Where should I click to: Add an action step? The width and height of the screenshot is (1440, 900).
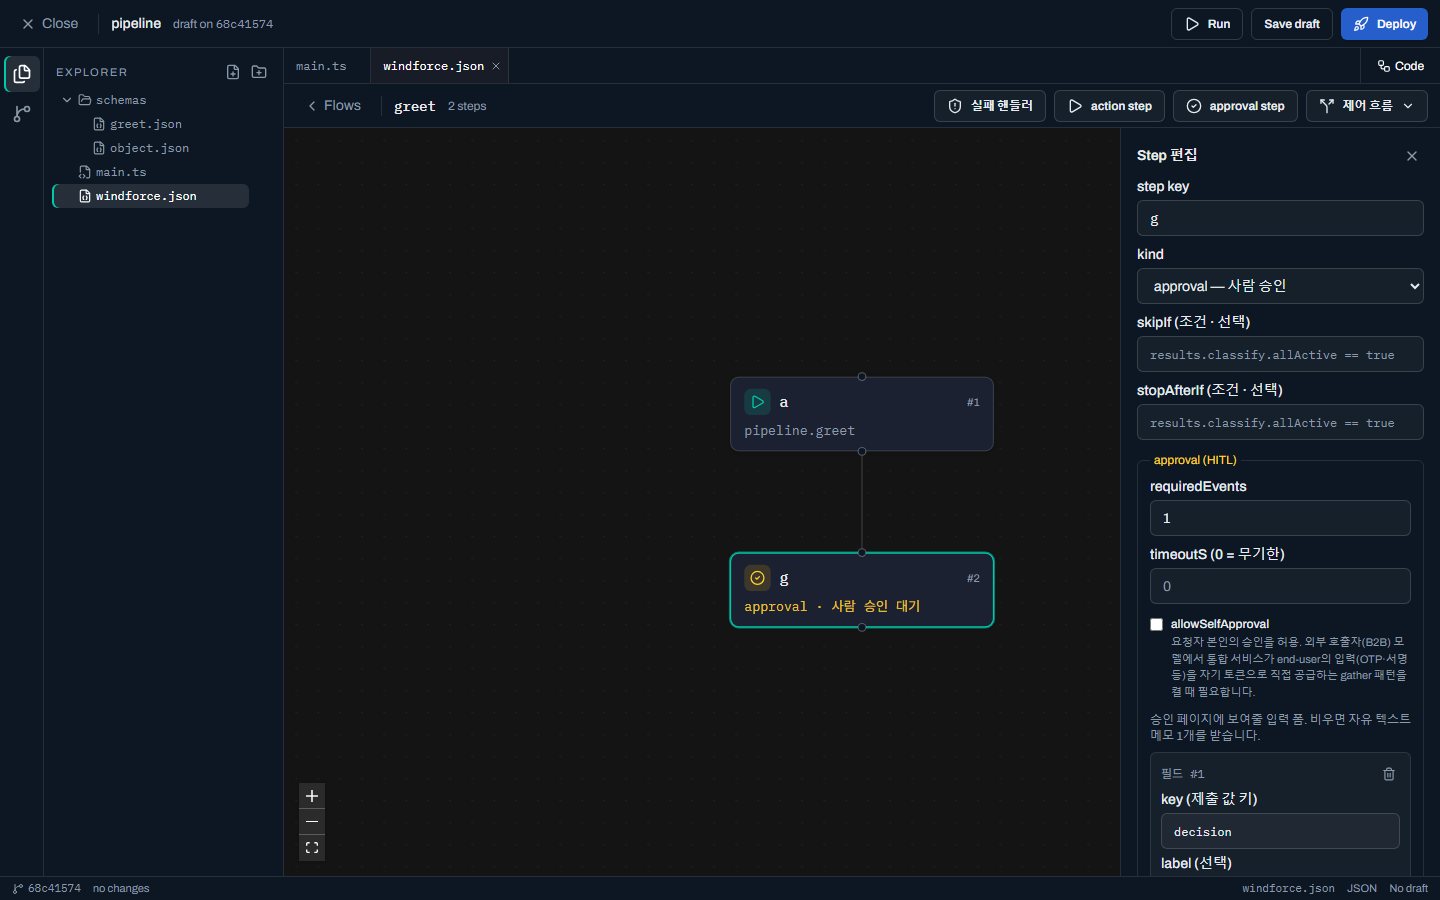pyautogui.click(x=1110, y=106)
